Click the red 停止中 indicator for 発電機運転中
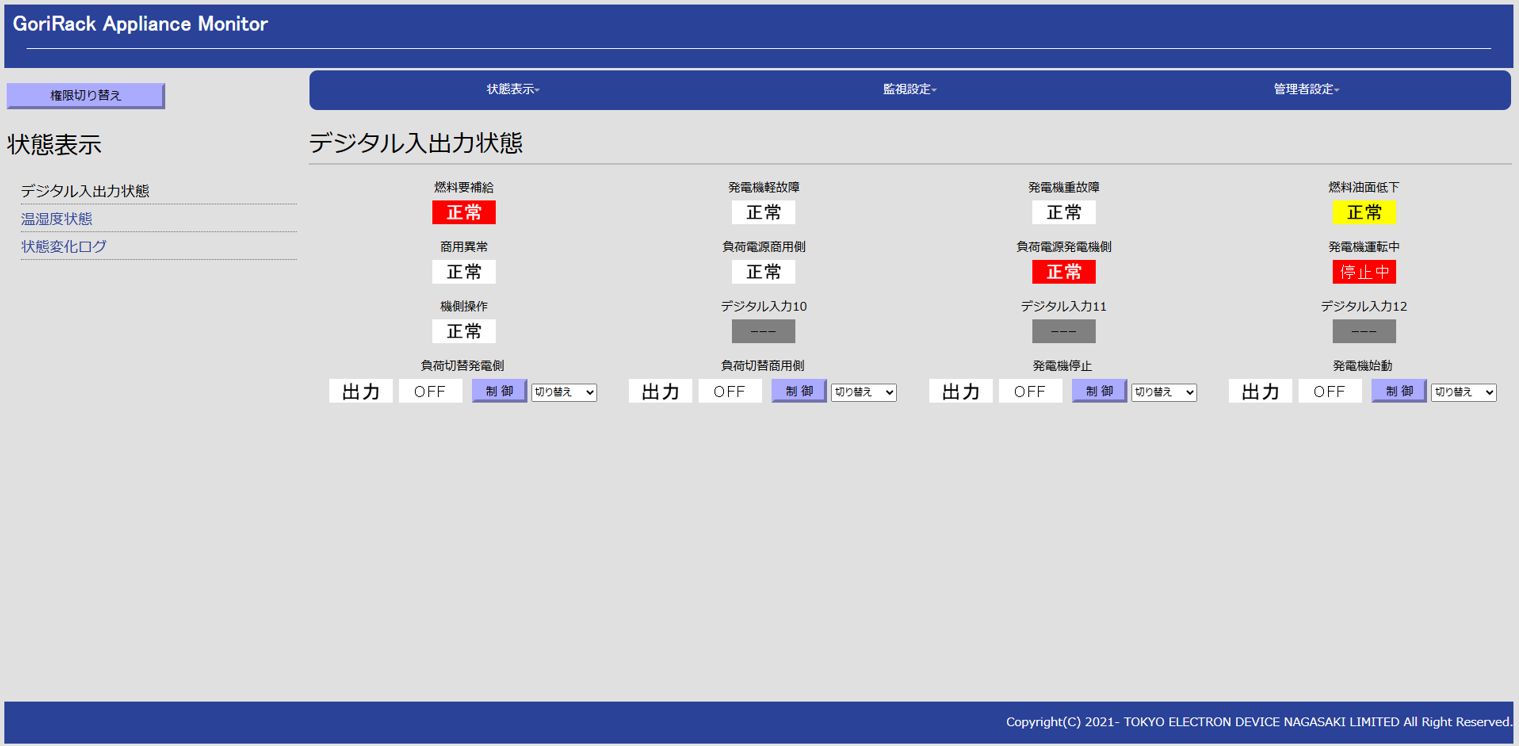Image resolution: width=1519 pixels, height=746 pixels. click(1364, 272)
